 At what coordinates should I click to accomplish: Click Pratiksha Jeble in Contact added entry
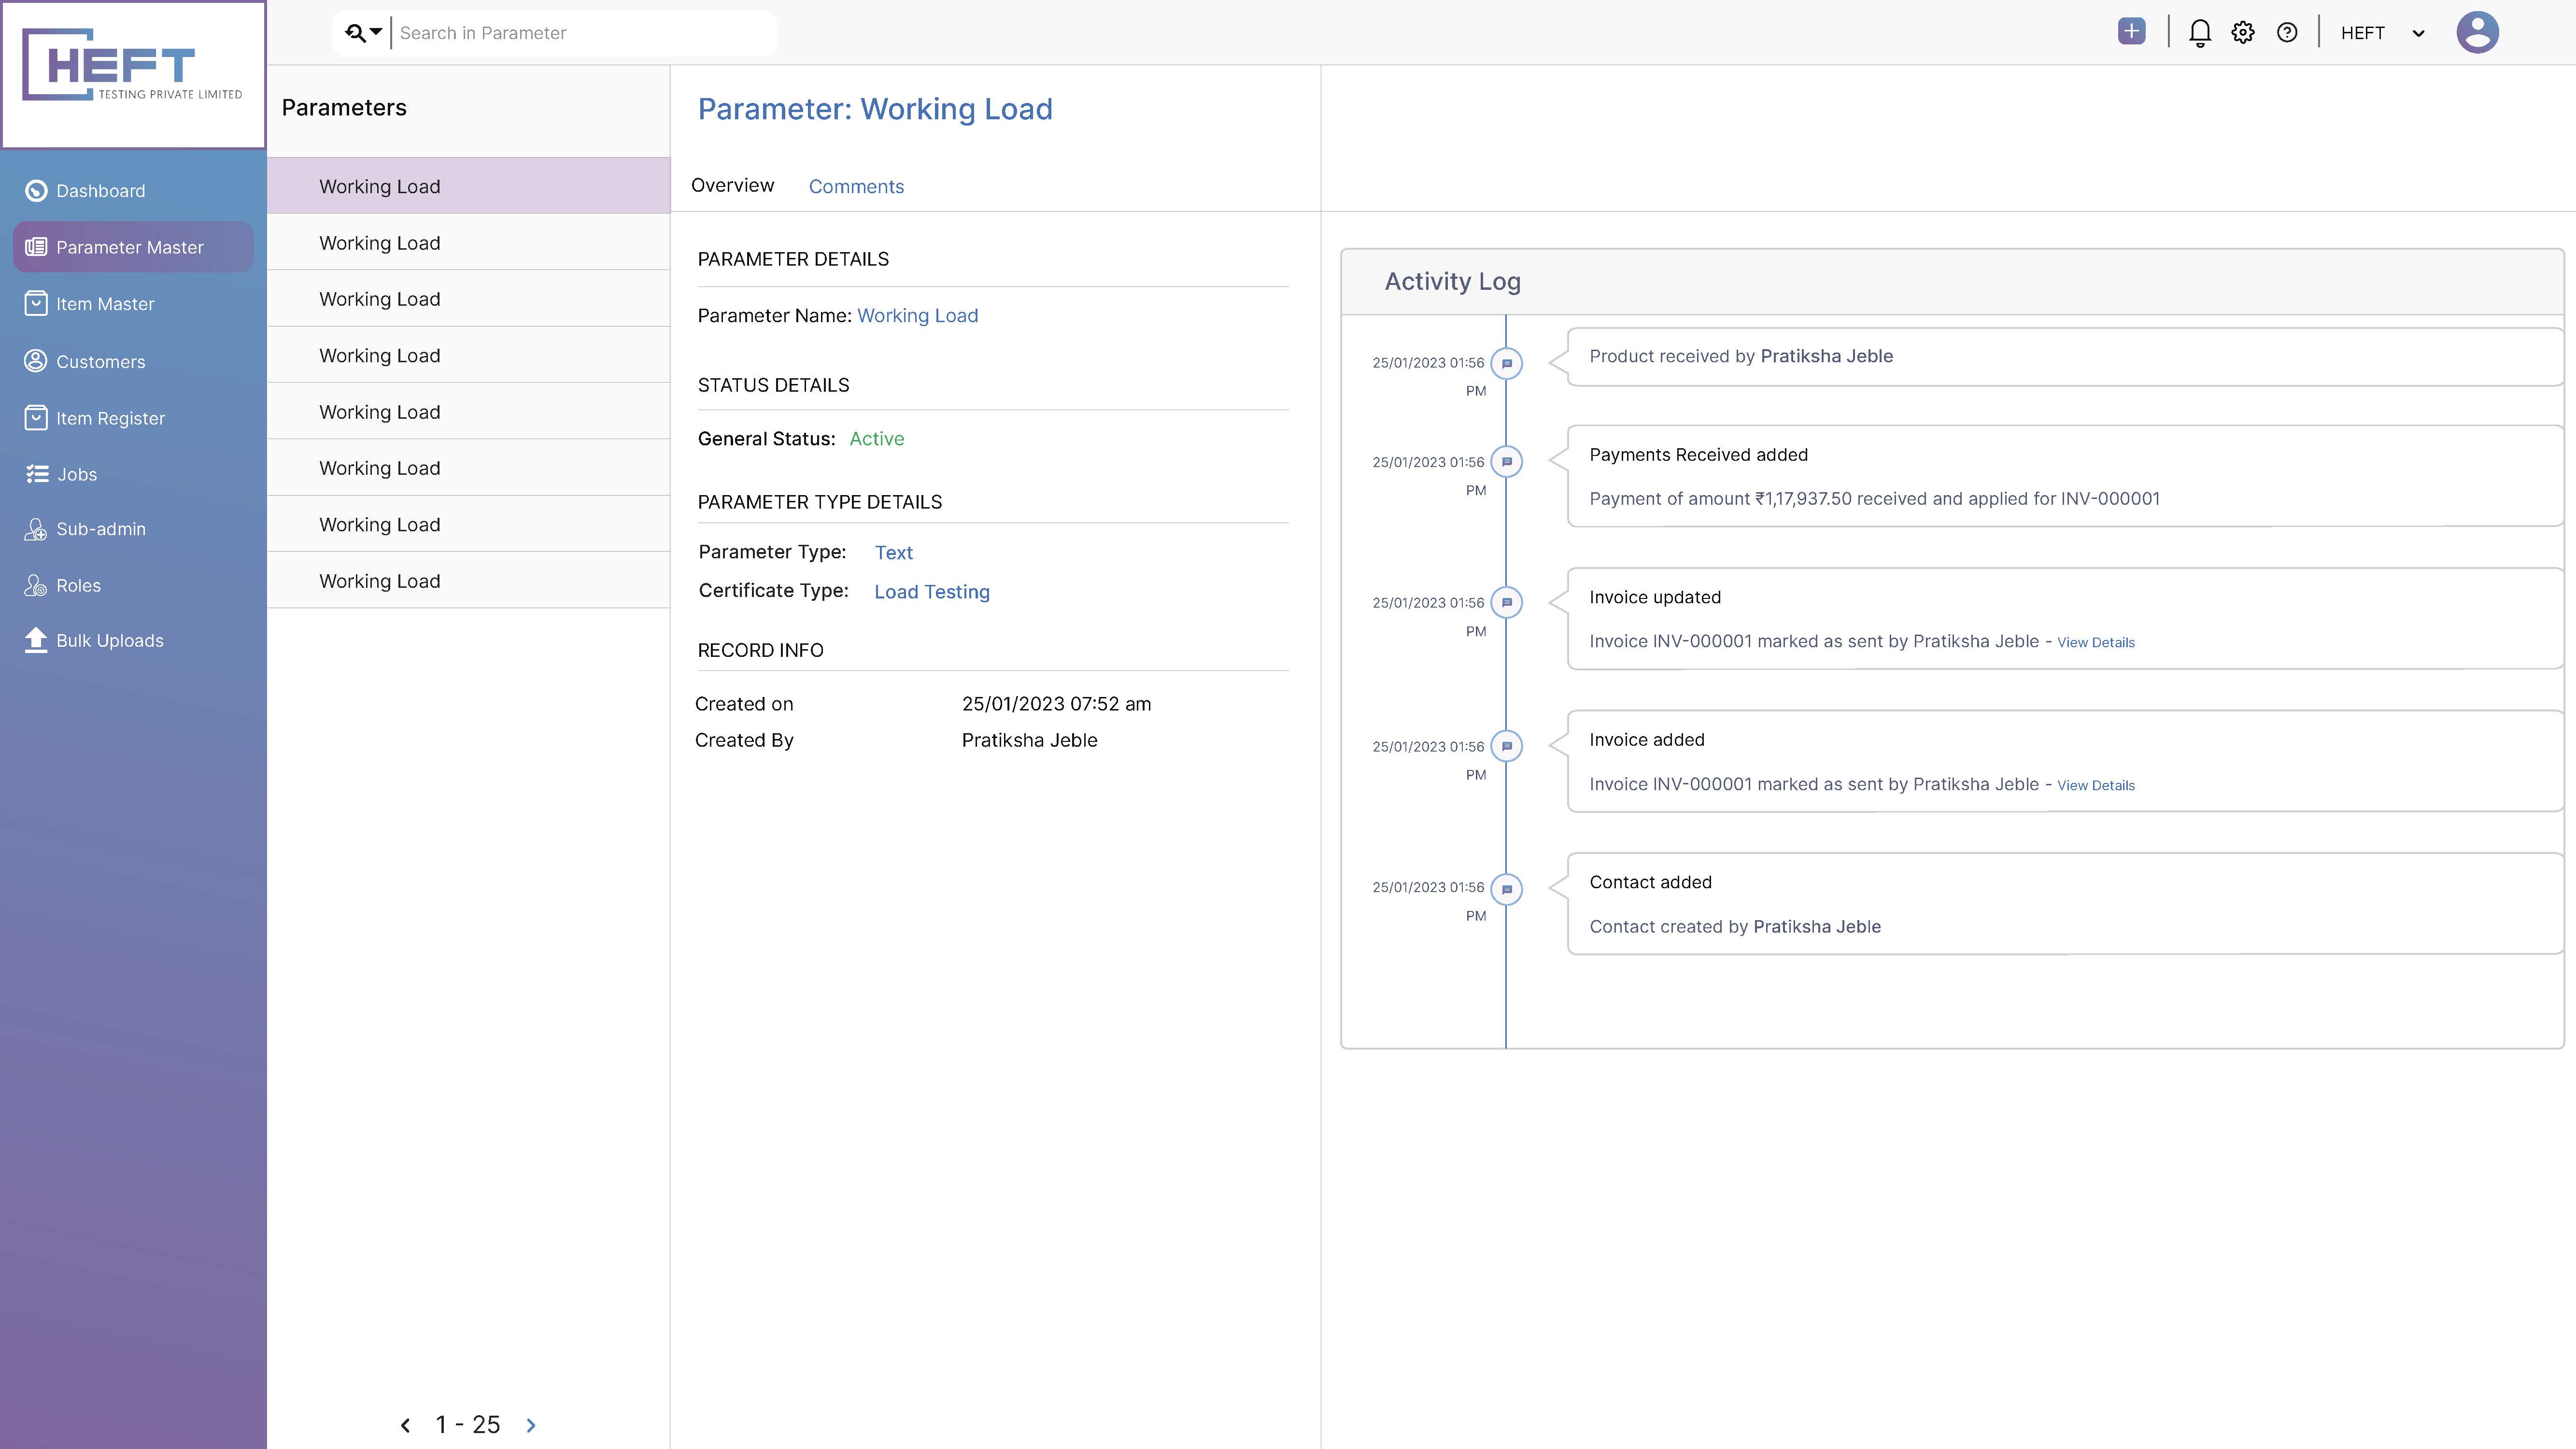[1816, 927]
